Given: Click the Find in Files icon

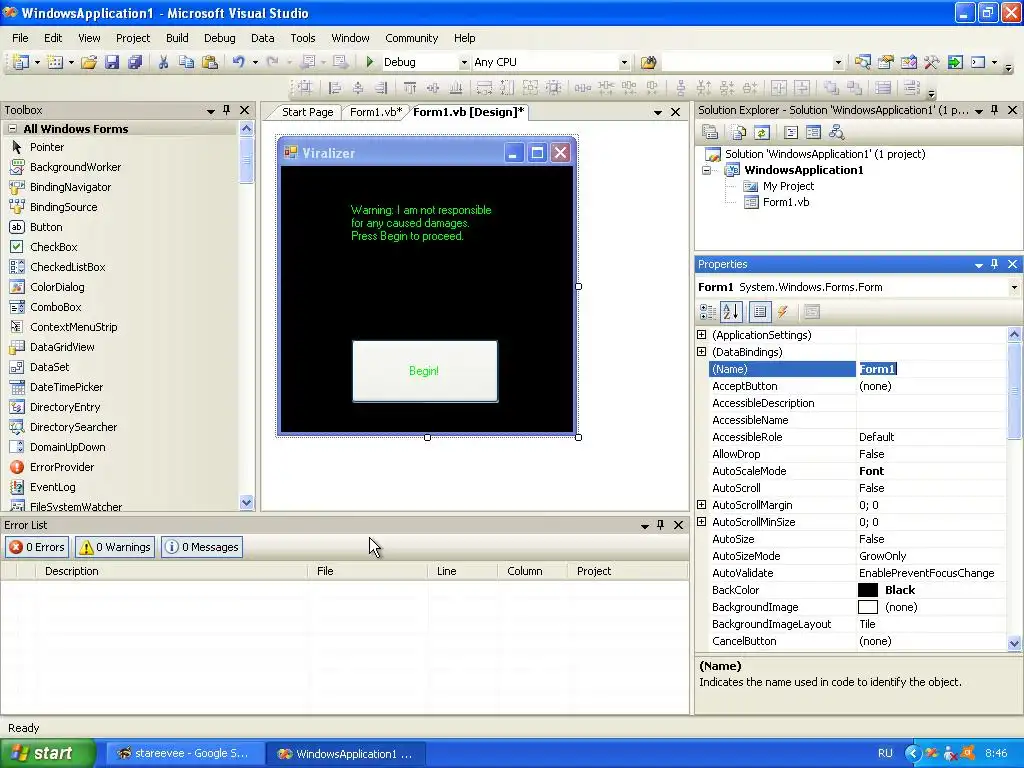Looking at the screenshot, I should (648, 62).
